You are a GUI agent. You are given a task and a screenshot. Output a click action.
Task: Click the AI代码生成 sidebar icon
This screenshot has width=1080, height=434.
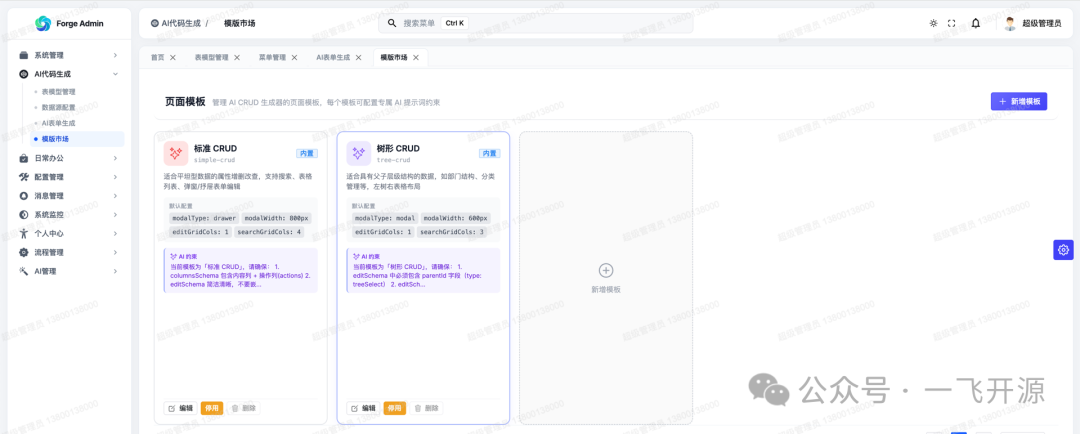[24, 74]
